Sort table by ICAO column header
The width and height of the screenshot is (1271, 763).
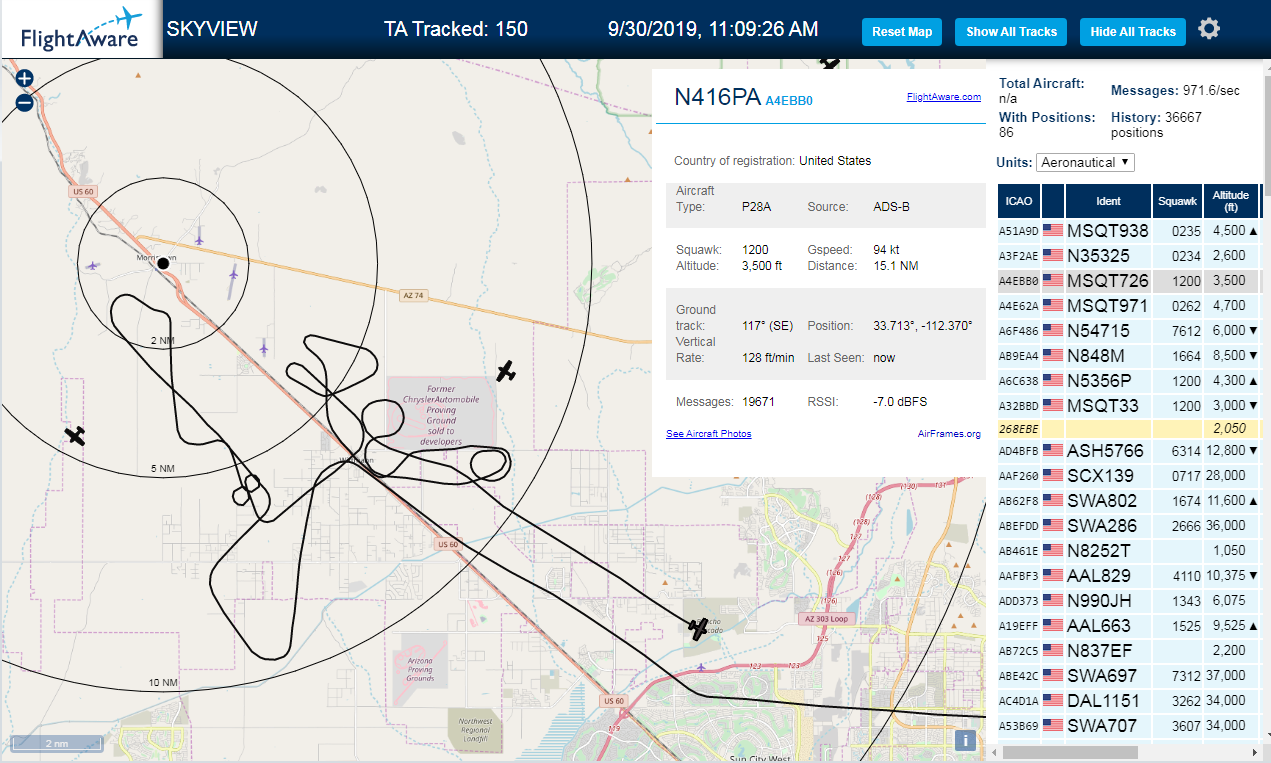[1018, 201]
